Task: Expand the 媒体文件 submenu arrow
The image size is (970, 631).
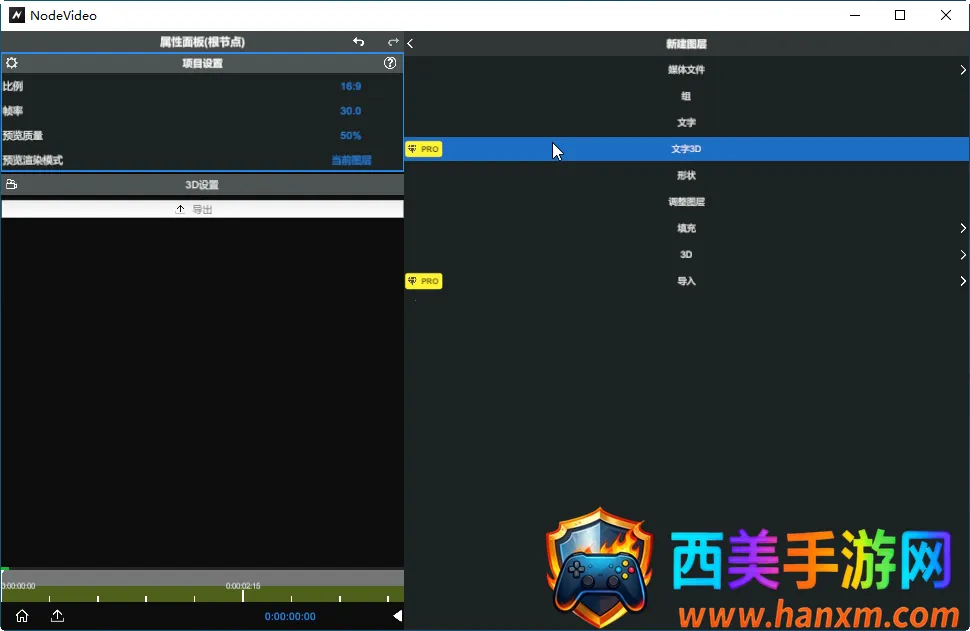Action: click(962, 70)
